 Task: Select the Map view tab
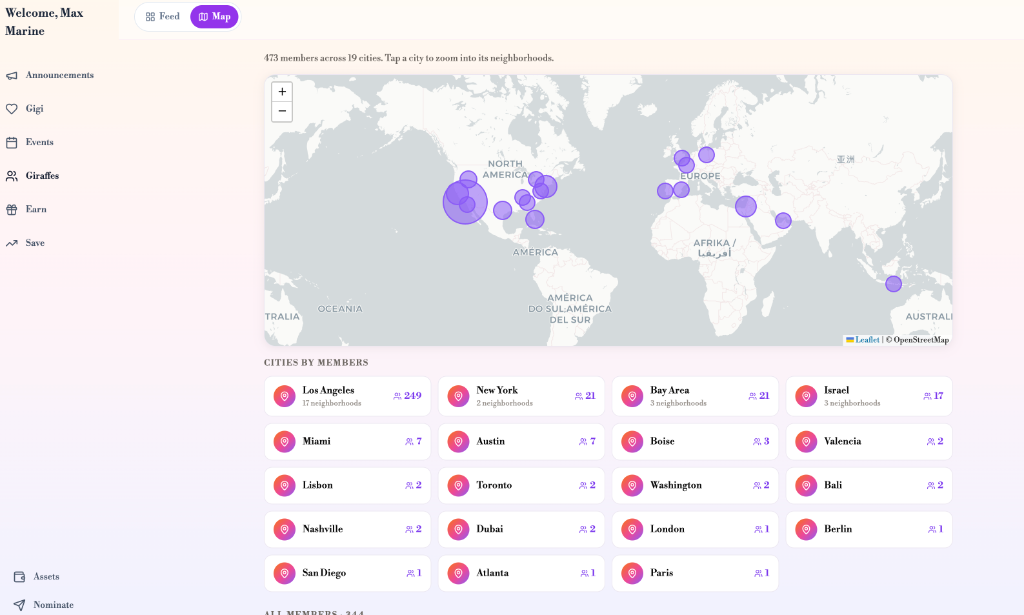[x=214, y=17]
